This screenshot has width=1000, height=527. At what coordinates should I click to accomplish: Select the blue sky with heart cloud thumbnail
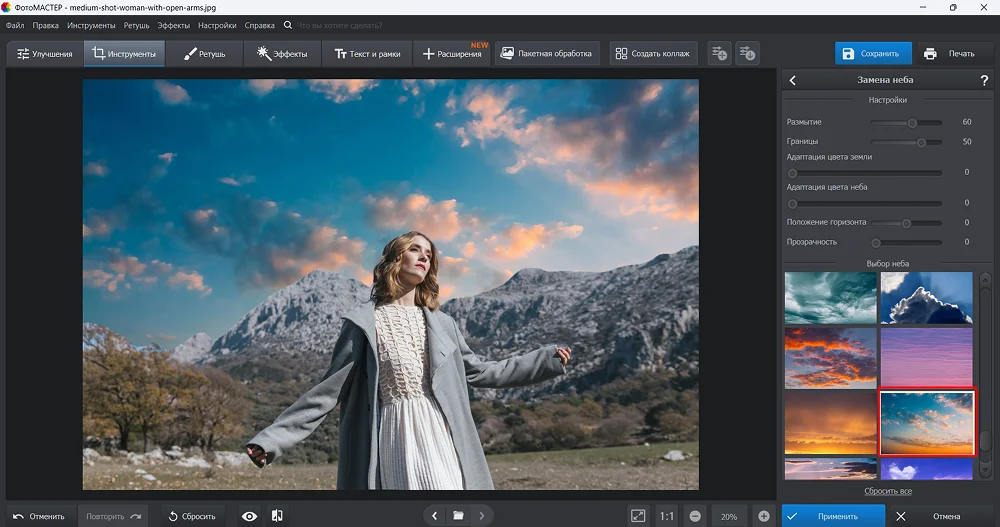coord(926,469)
